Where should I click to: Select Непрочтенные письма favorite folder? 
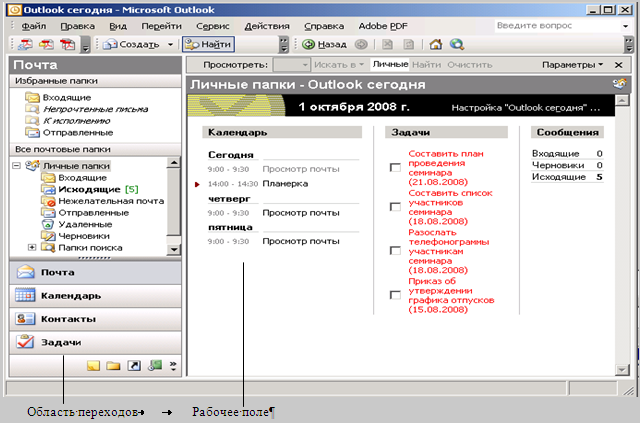pyautogui.click(x=96, y=109)
